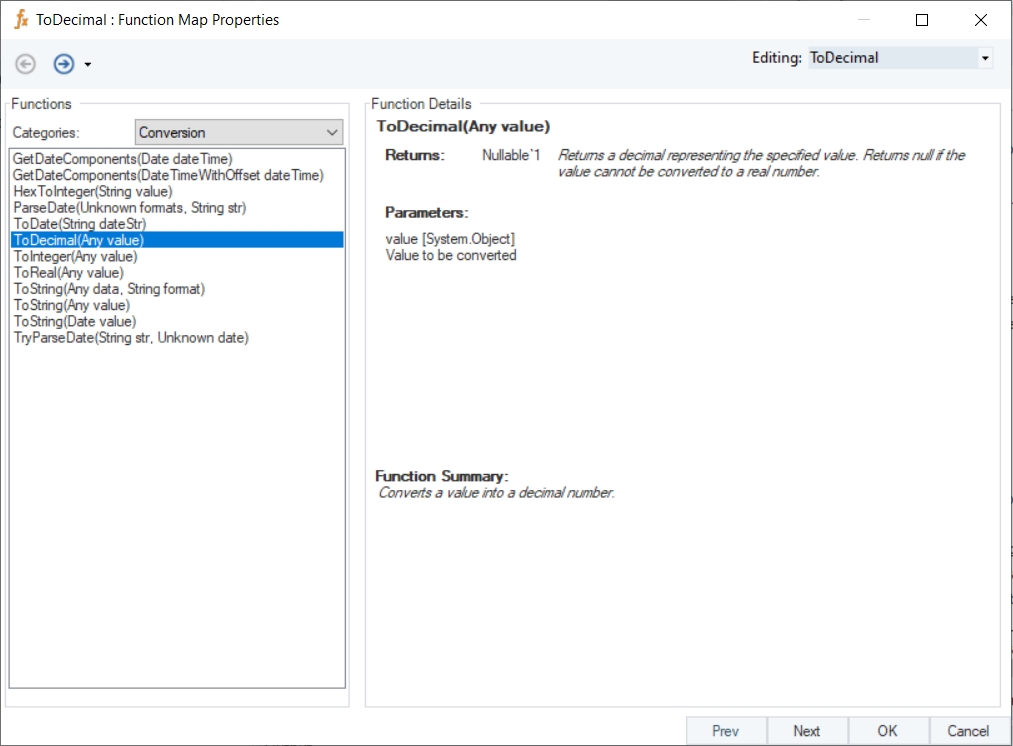Select the highlighted ToDecimal(Any value) item
1013x746 pixels.
point(78,240)
